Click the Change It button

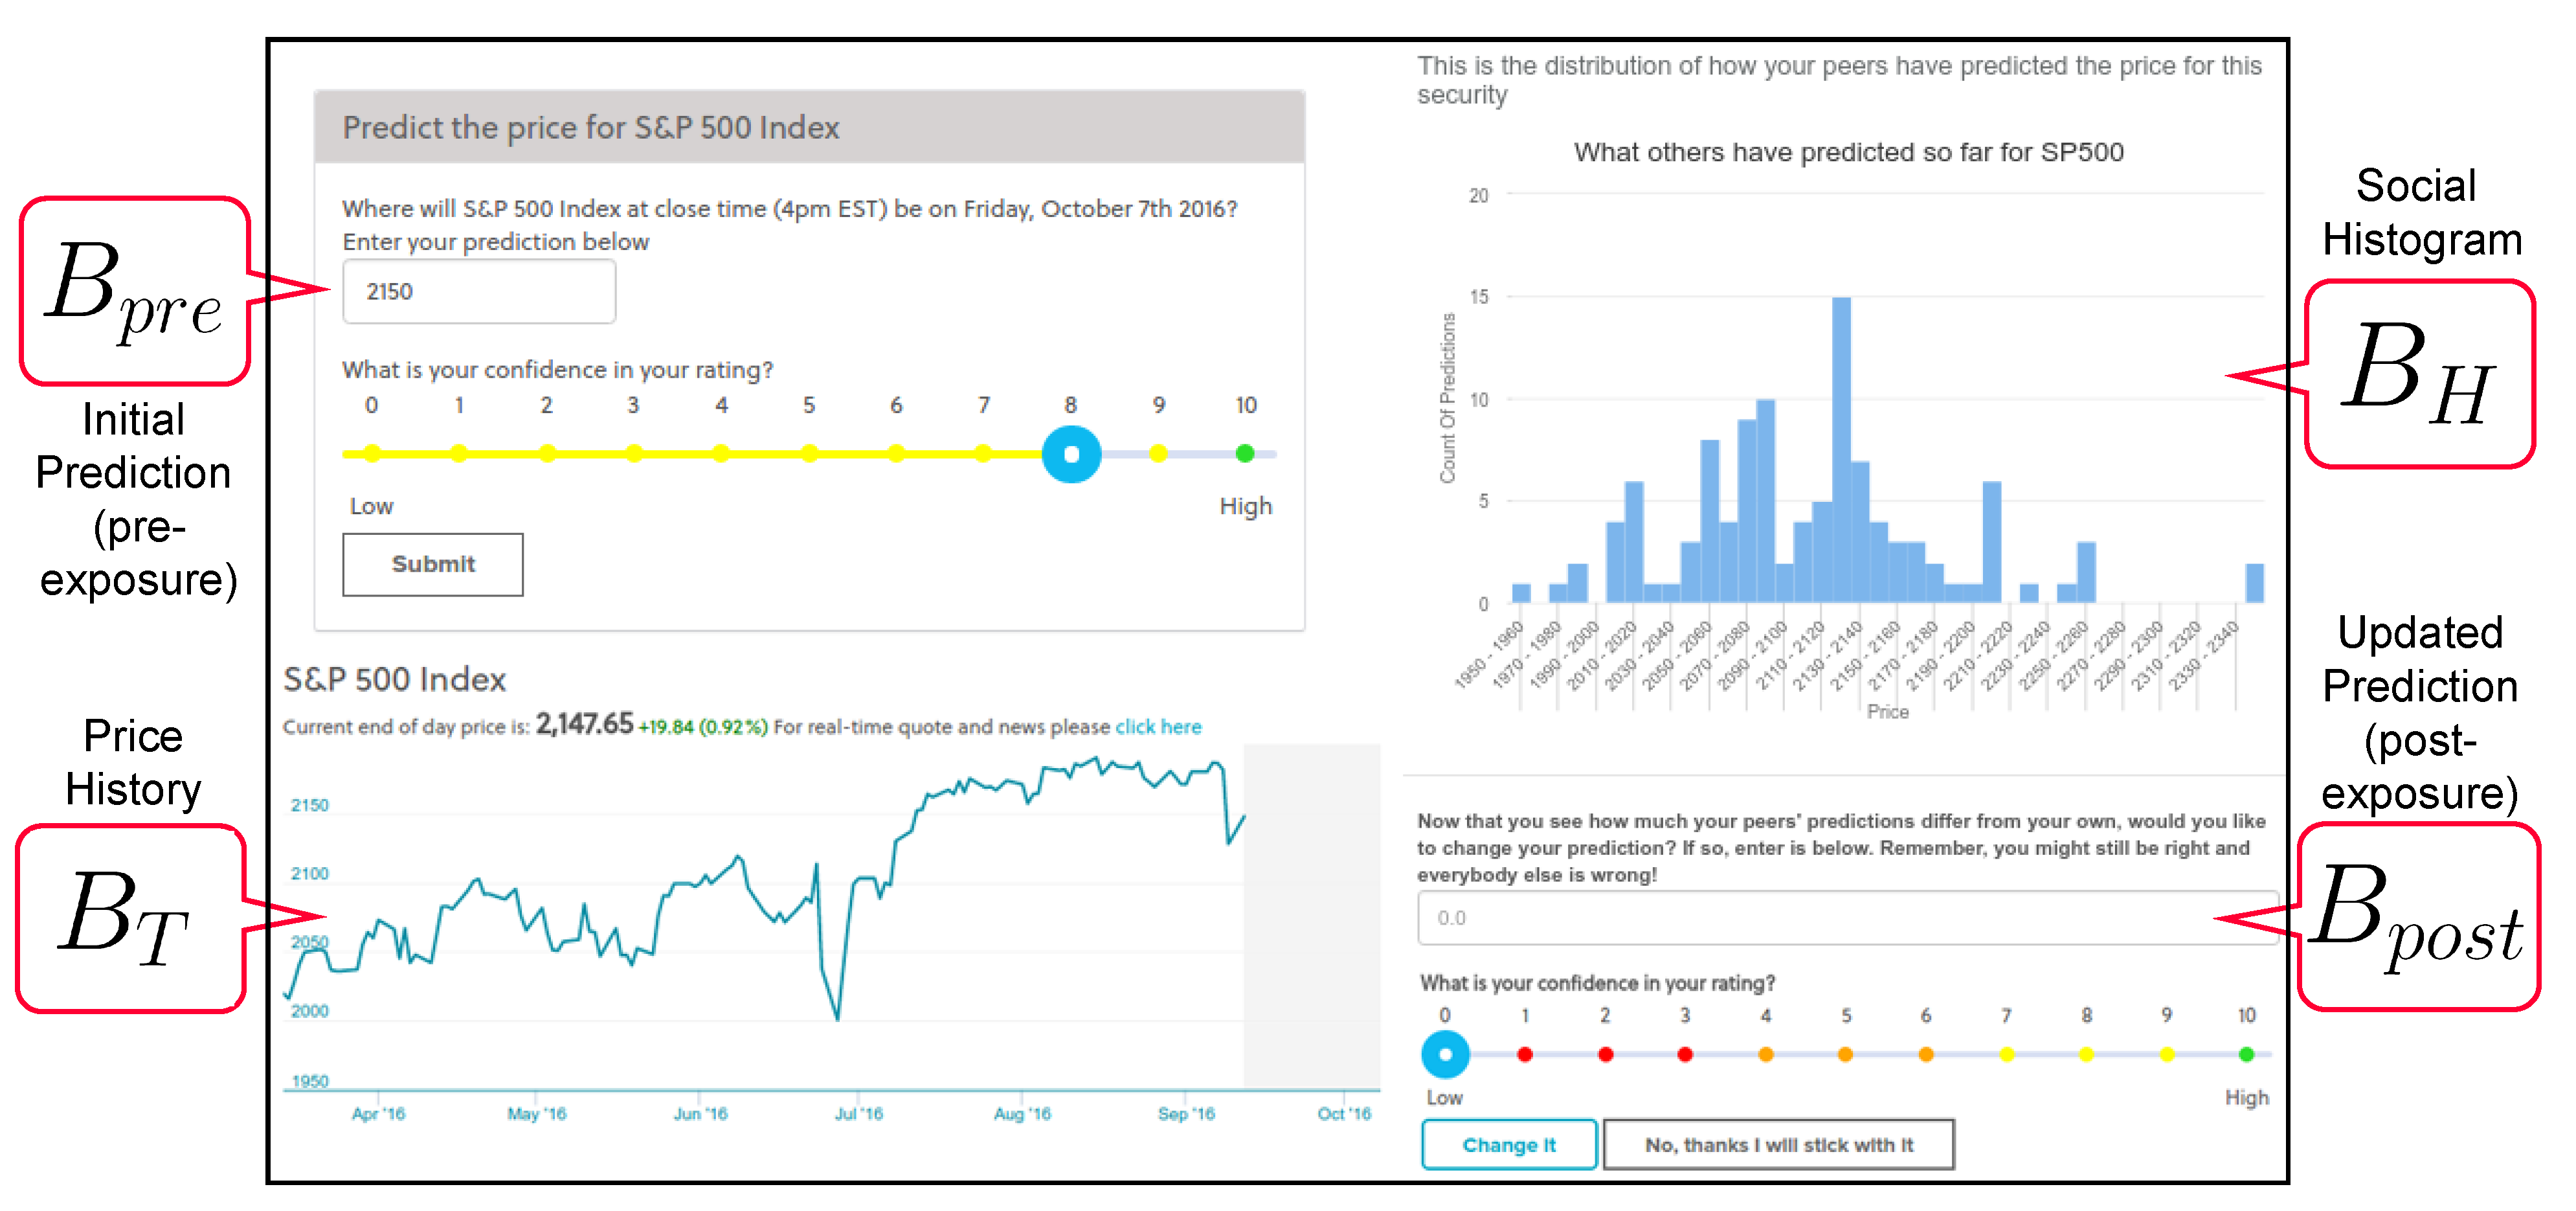click(1509, 1145)
